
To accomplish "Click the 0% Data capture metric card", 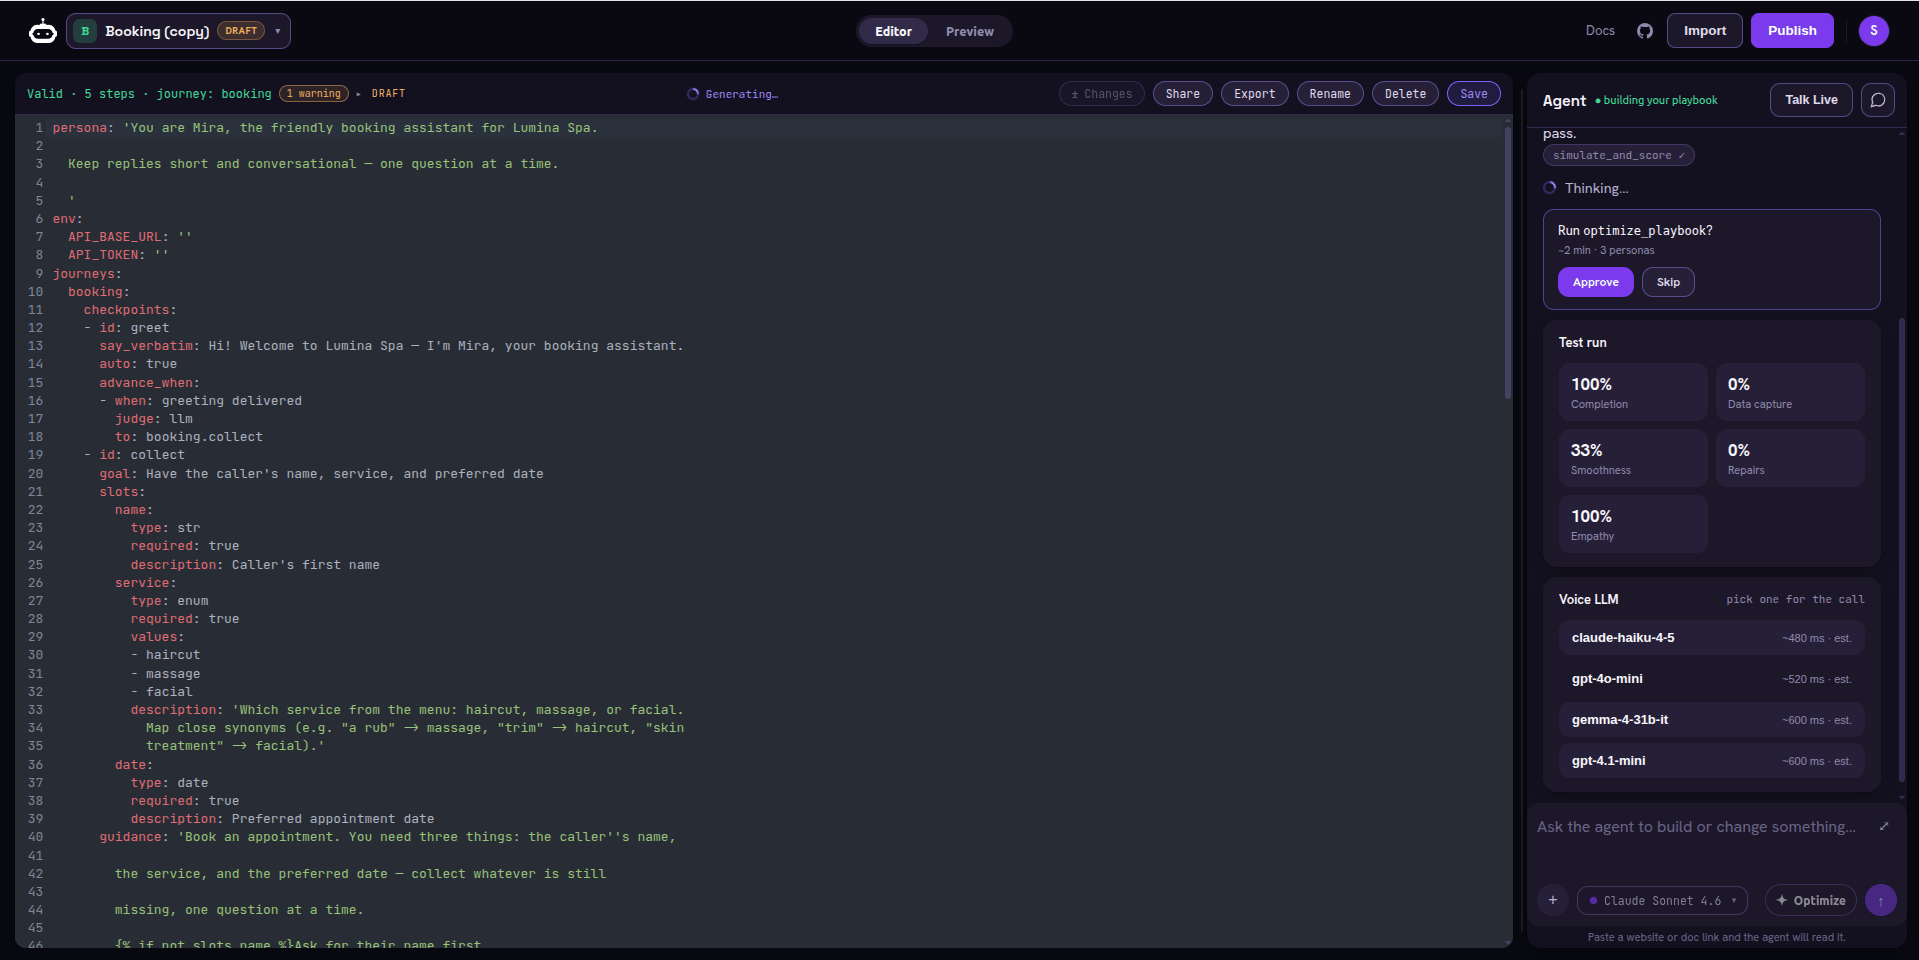I will (1790, 392).
